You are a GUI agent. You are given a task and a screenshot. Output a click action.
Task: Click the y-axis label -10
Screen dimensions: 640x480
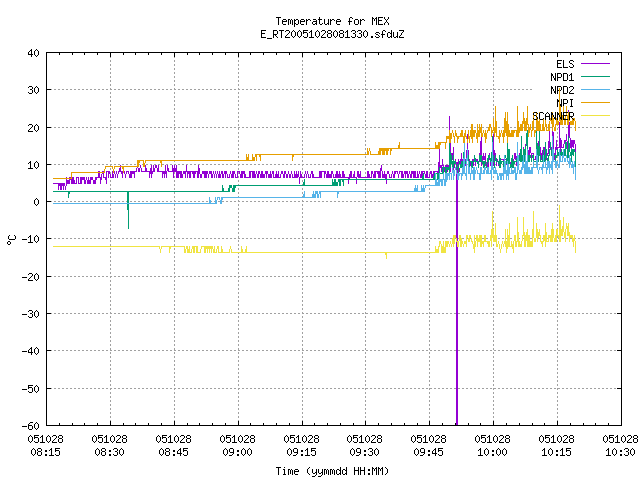pos(31,239)
